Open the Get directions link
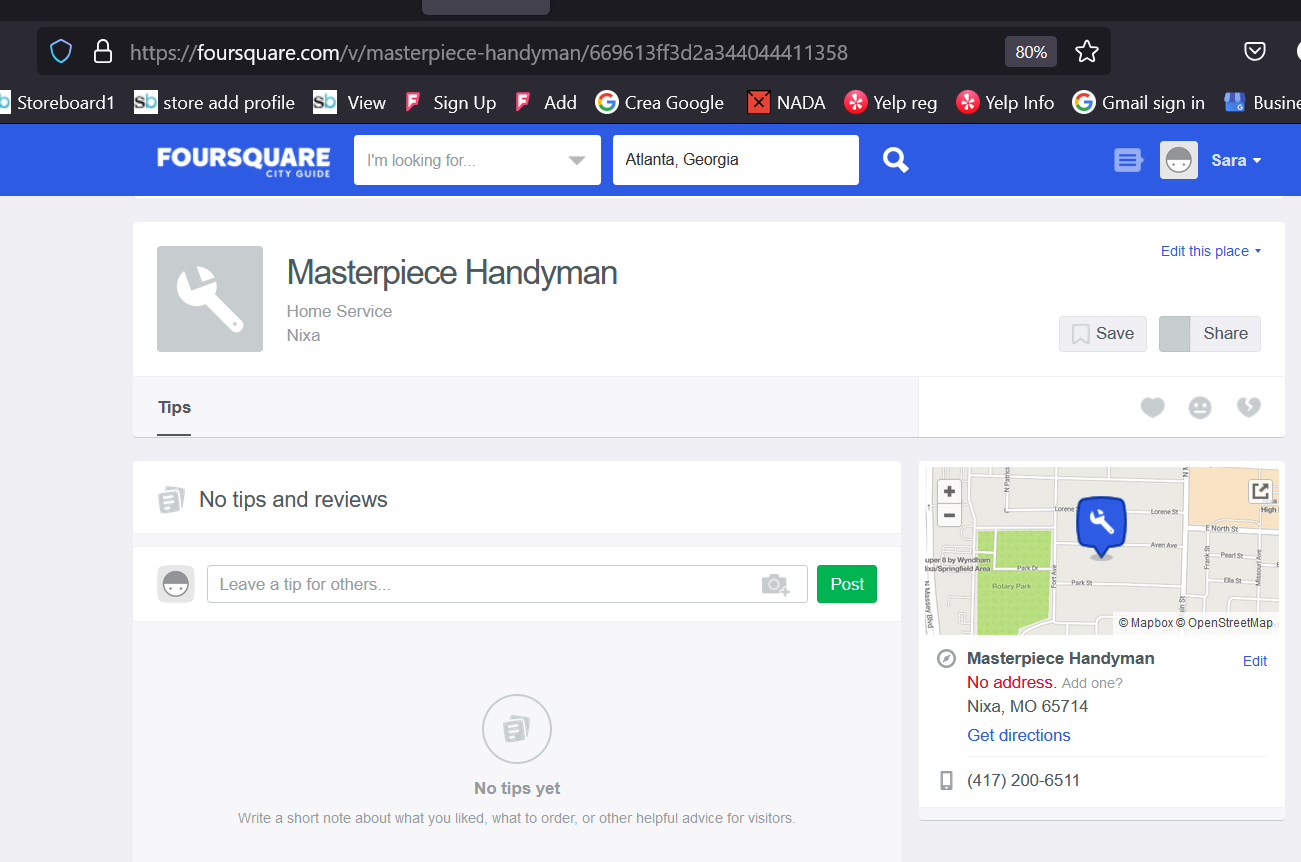 coord(1019,735)
